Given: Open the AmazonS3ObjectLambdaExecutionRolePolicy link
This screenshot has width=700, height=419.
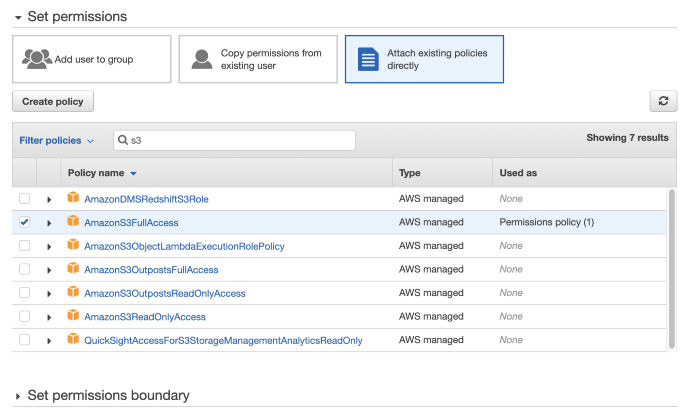Looking at the screenshot, I should click(184, 246).
